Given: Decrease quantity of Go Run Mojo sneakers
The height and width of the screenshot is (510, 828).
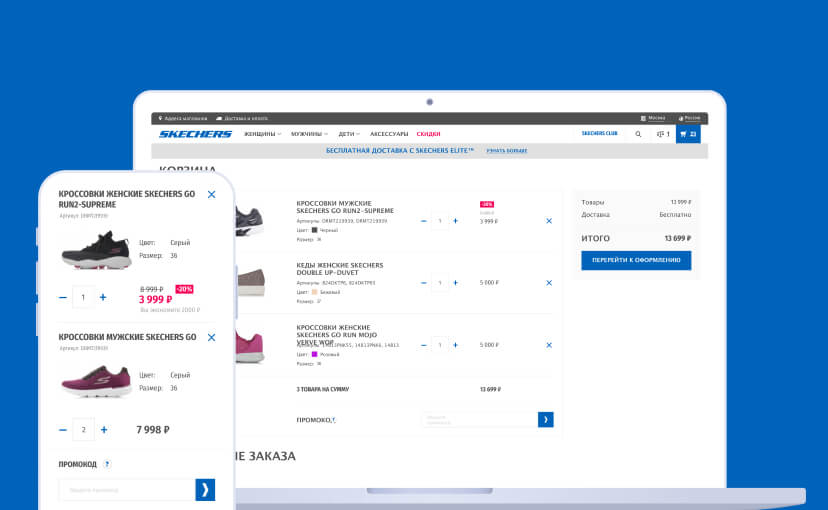Looking at the screenshot, I should (x=423, y=345).
